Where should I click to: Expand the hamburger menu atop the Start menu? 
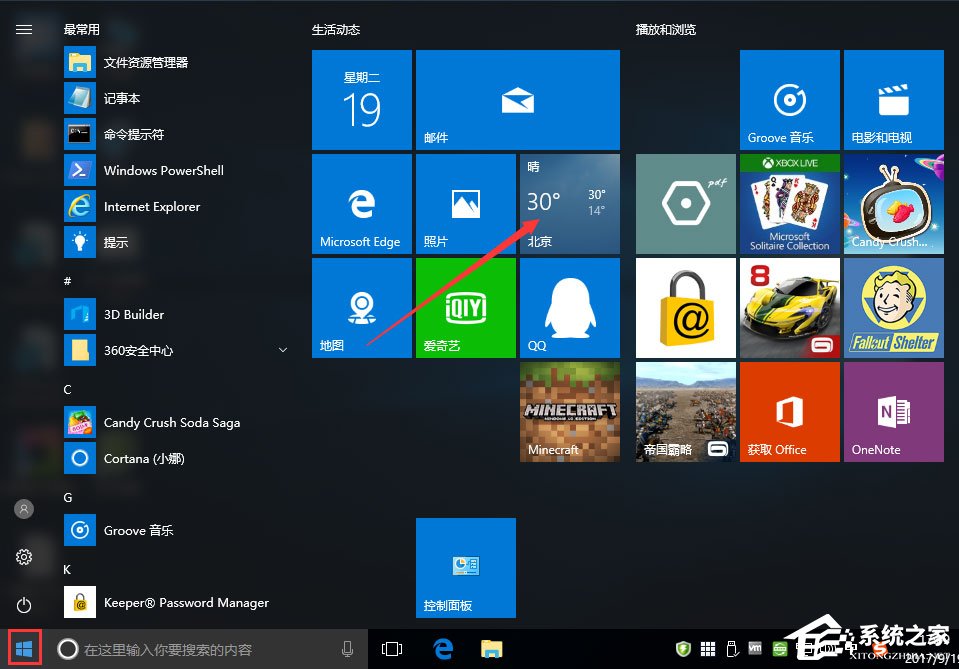pos(24,29)
